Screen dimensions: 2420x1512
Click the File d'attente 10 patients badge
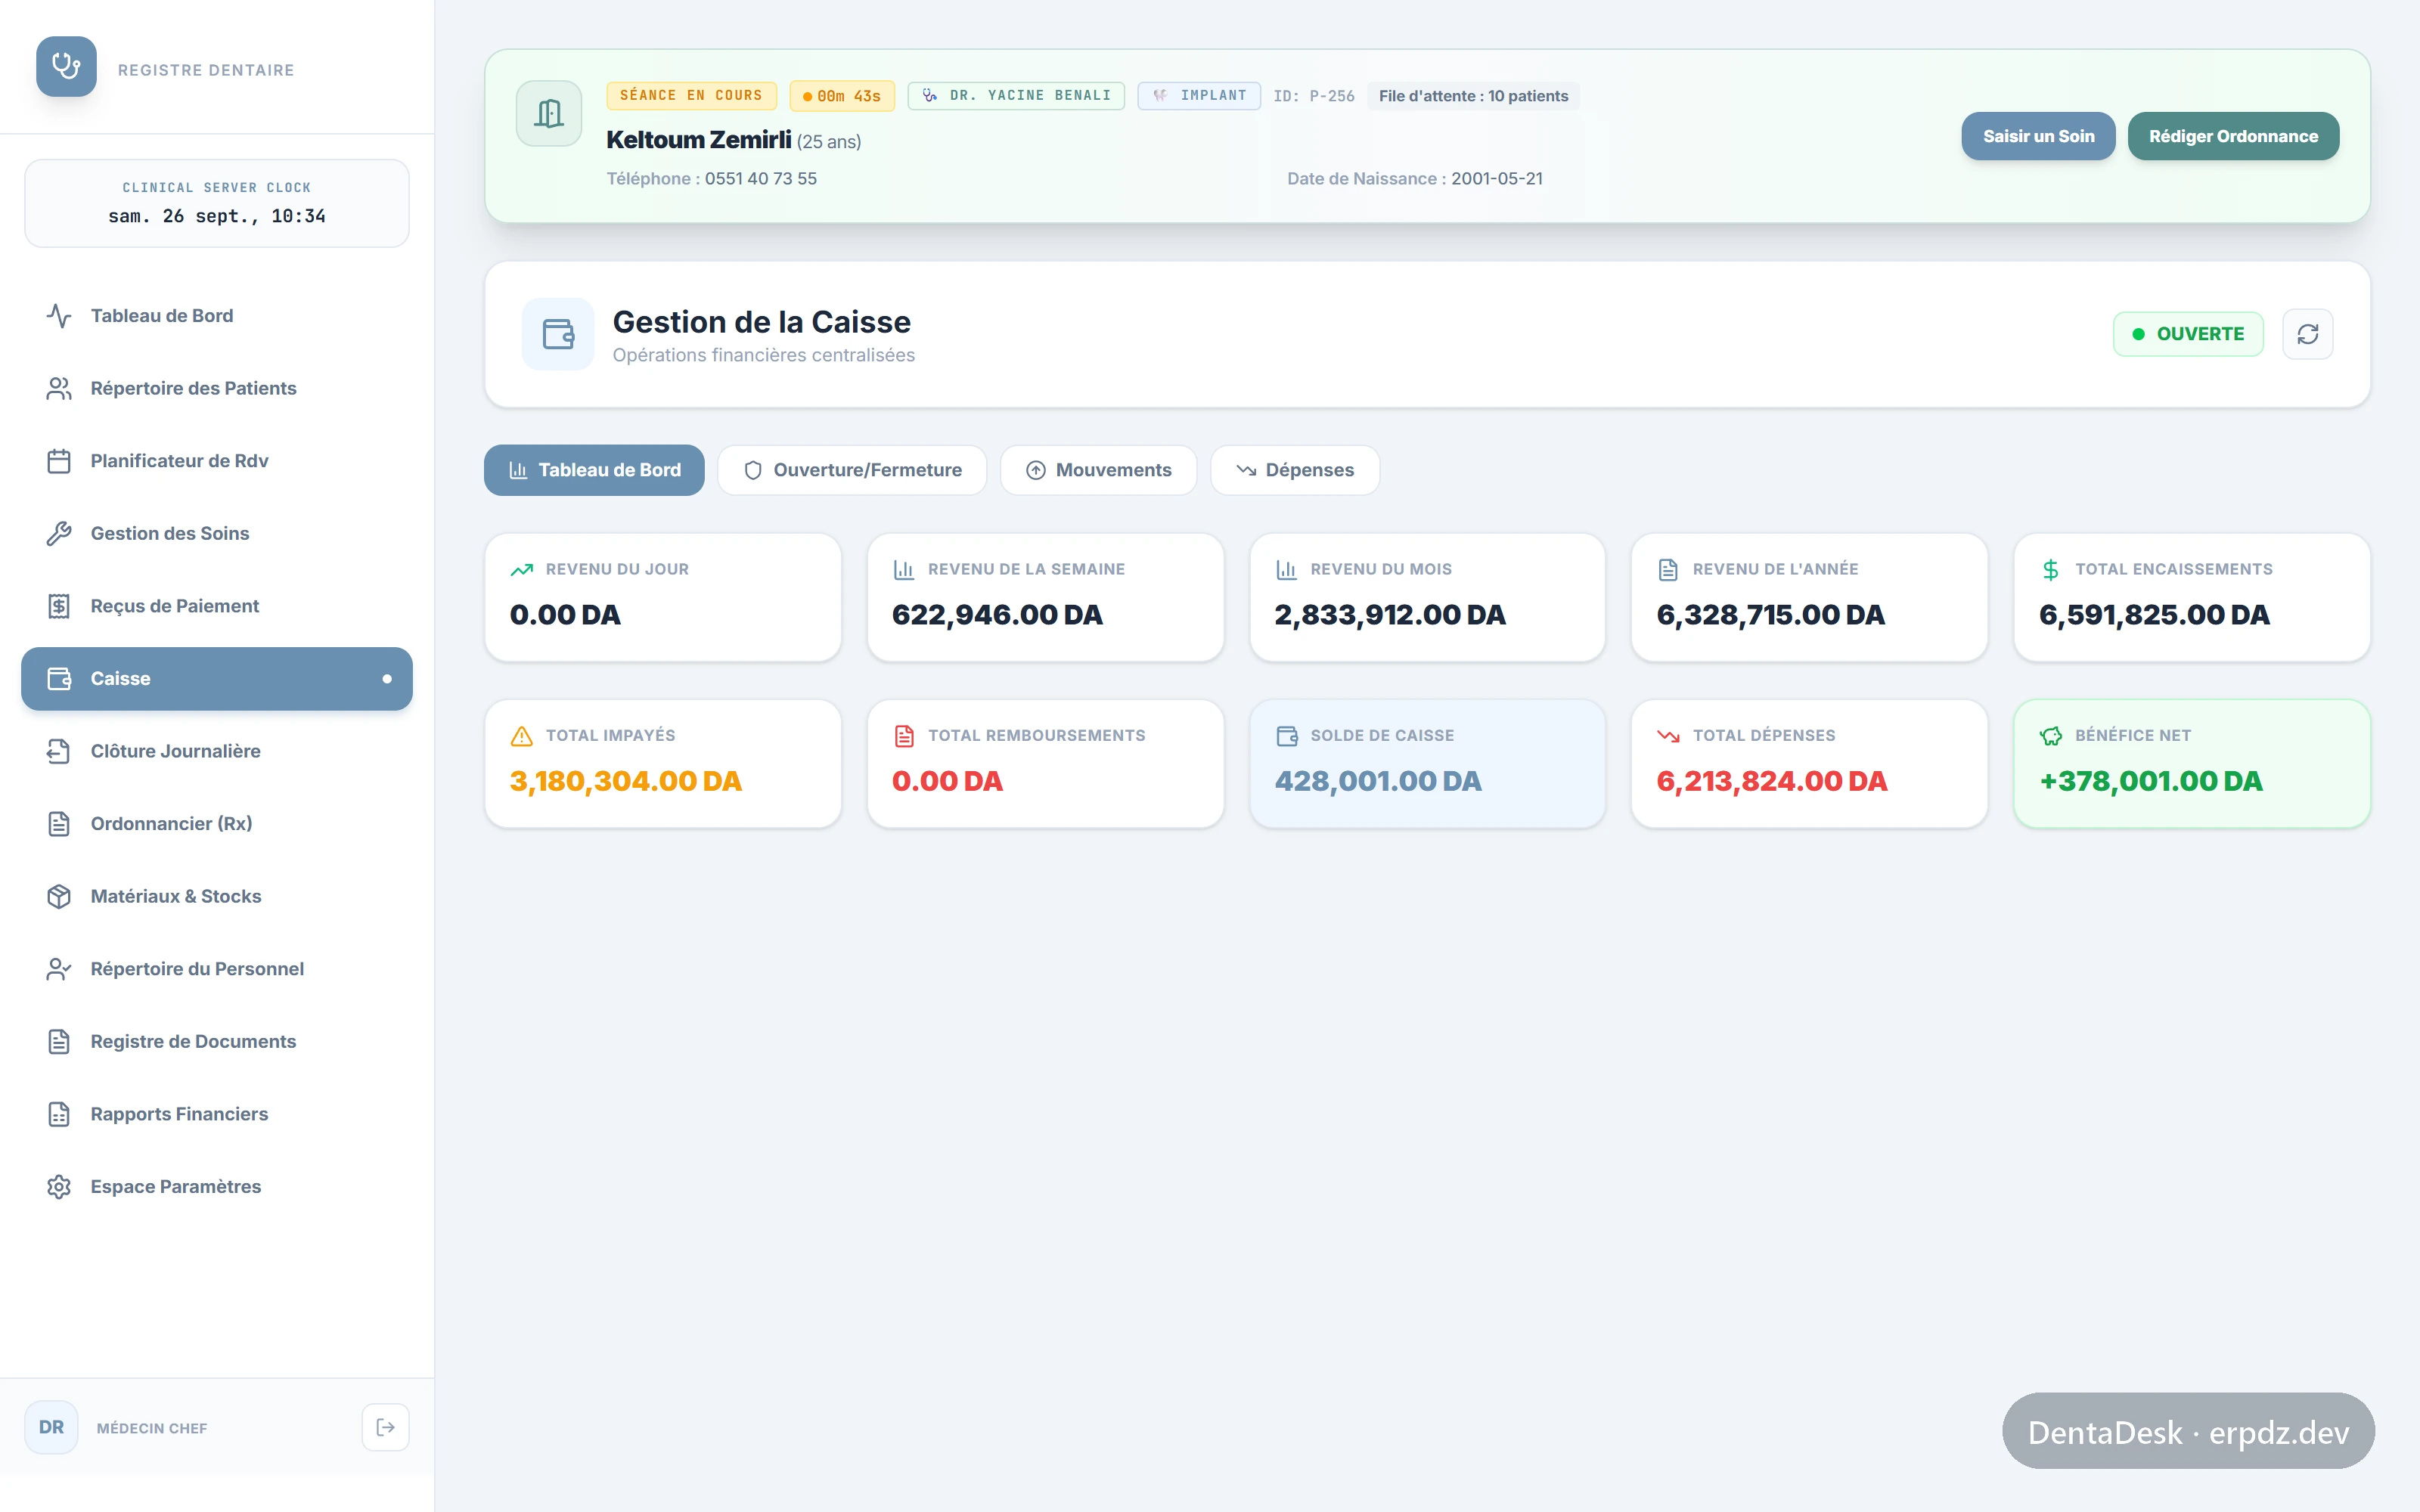1473,96
